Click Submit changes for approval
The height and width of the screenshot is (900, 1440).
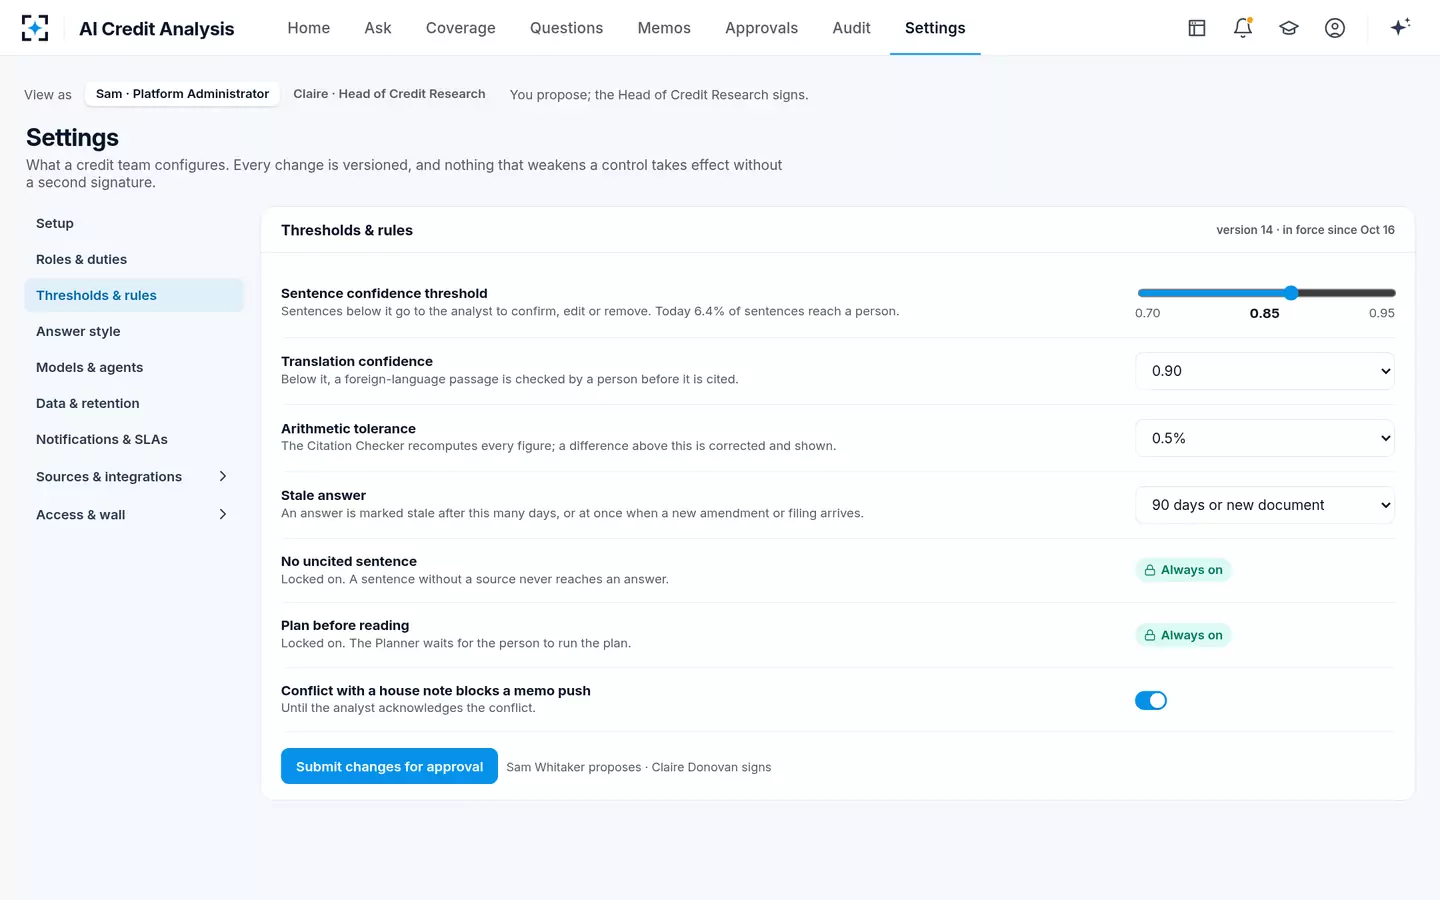click(x=389, y=767)
